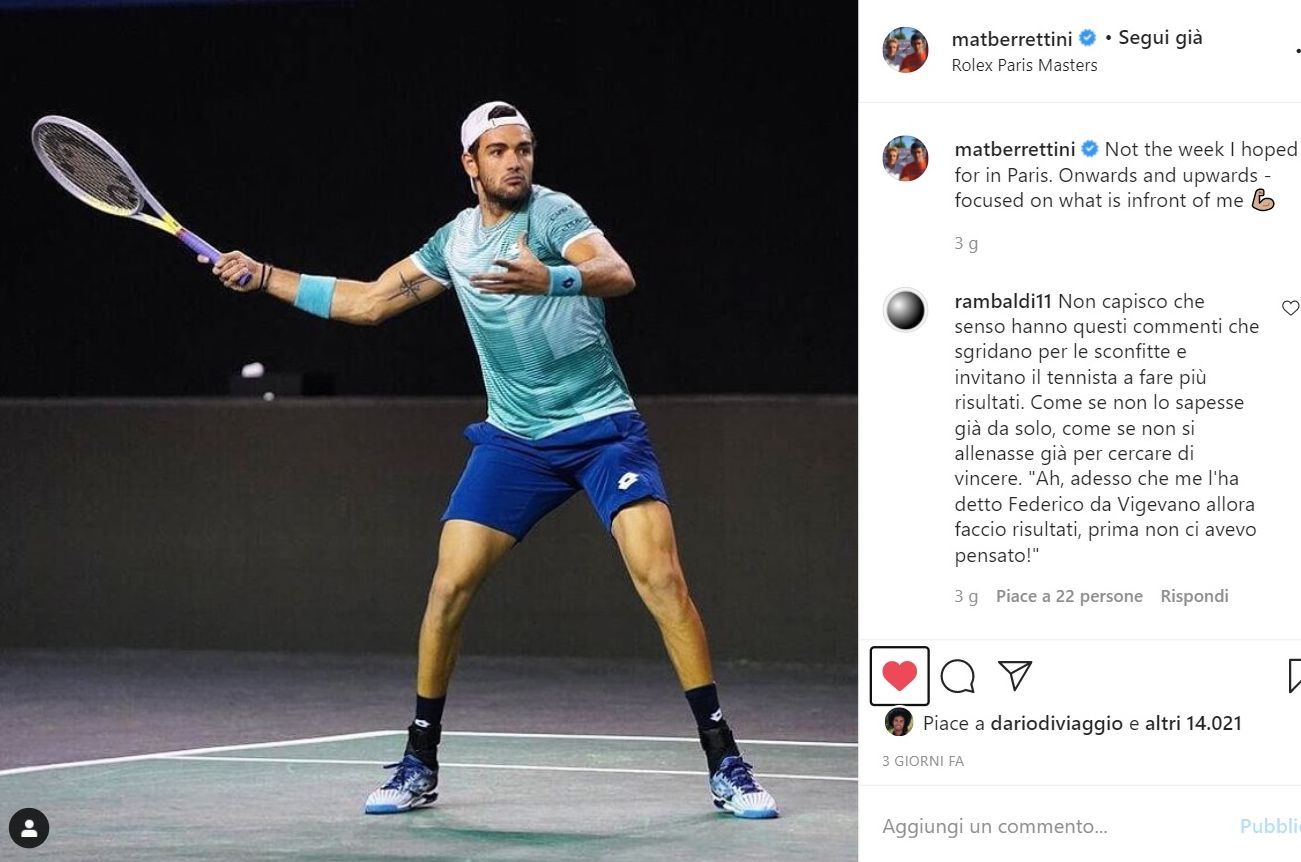Open the altri 14.021 likes list
Image resolution: width=1301 pixels, height=862 pixels.
click(x=1193, y=723)
